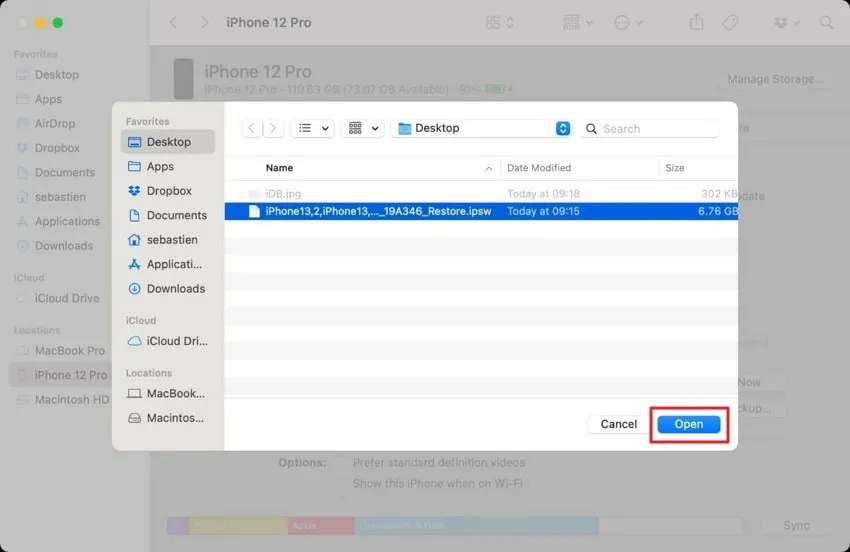Click the Search field in the dialog
The width and height of the screenshot is (850, 552).
pyautogui.click(x=650, y=129)
